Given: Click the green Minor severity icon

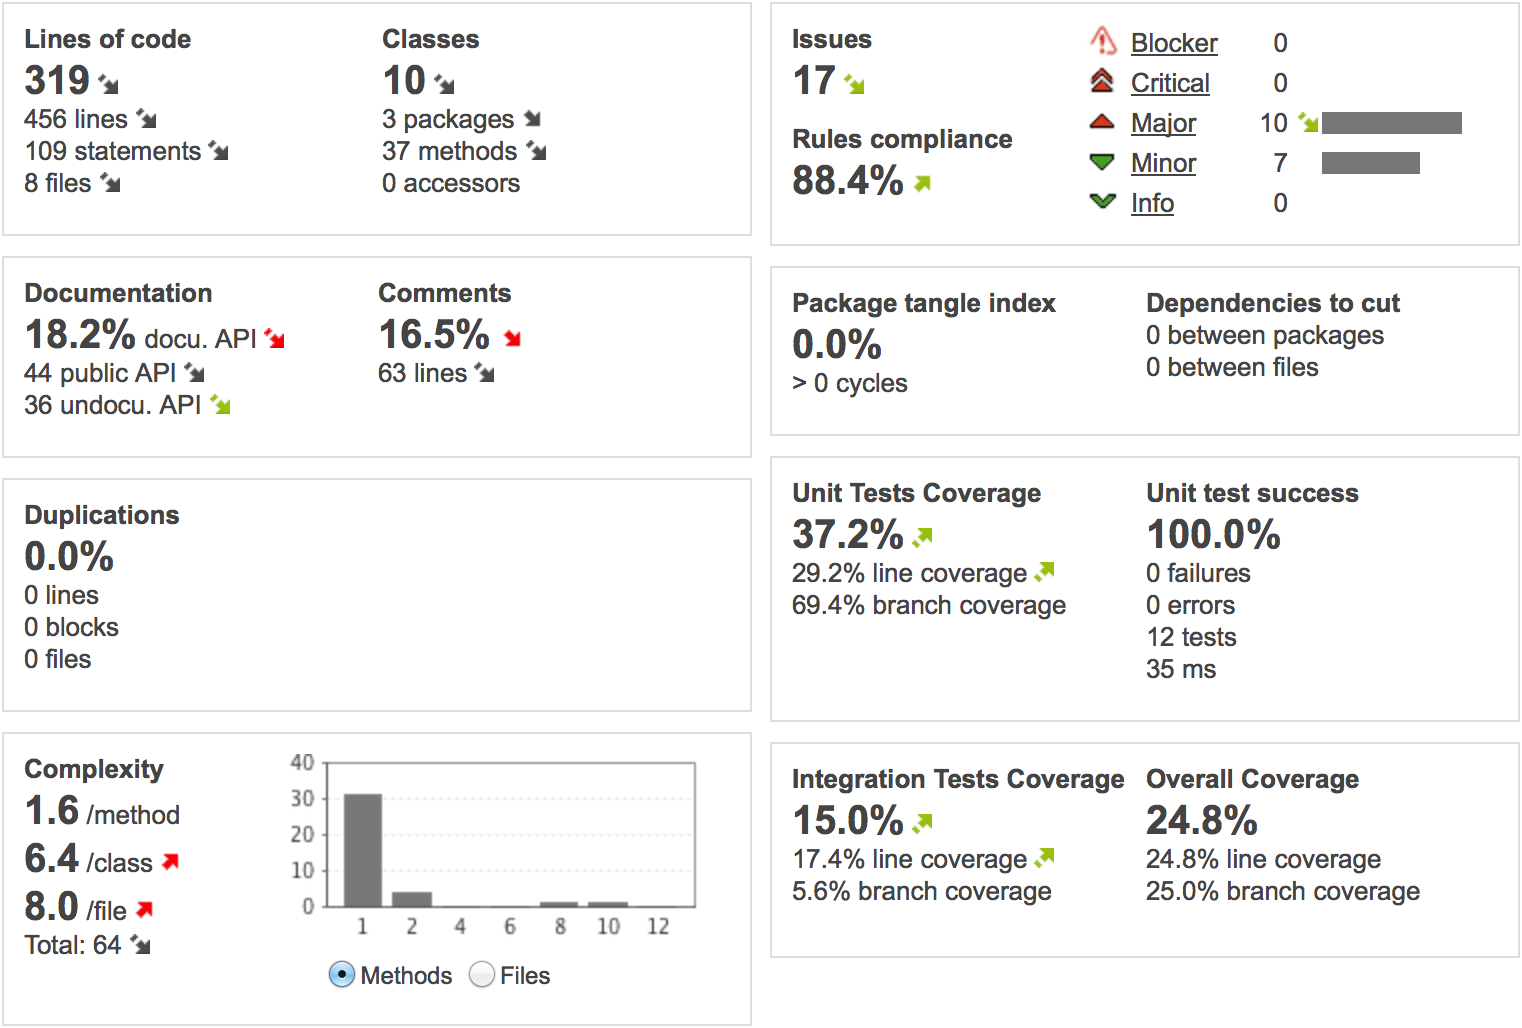Looking at the screenshot, I should point(1102,162).
